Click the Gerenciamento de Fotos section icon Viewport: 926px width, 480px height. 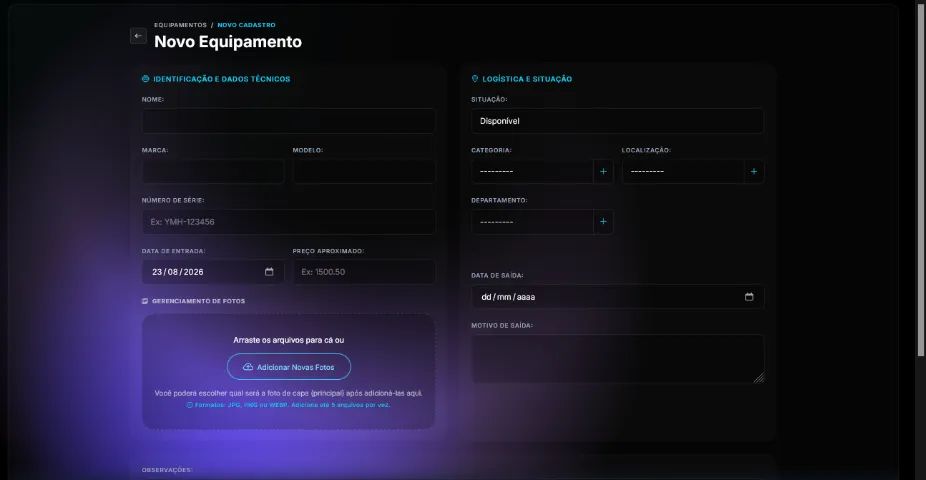point(145,301)
